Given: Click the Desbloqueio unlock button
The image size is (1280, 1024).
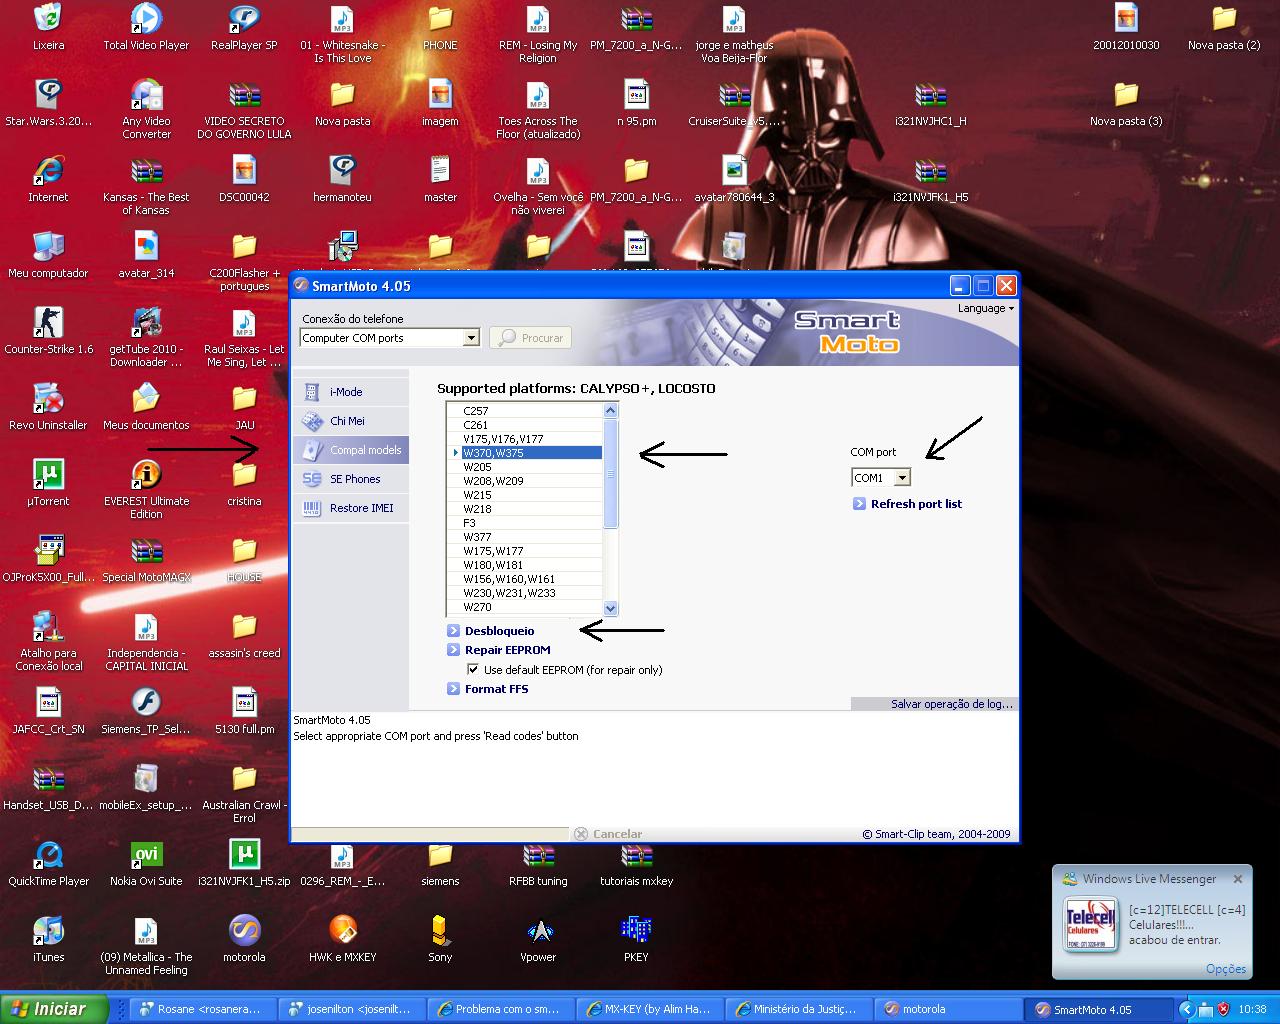Looking at the screenshot, I should (x=499, y=631).
